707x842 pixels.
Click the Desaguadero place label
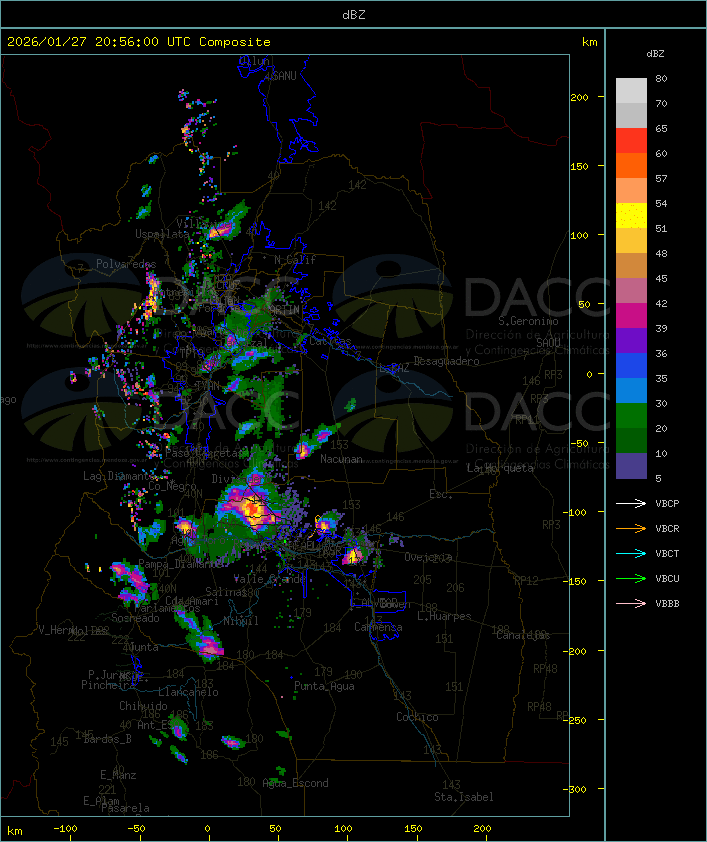pos(446,361)
